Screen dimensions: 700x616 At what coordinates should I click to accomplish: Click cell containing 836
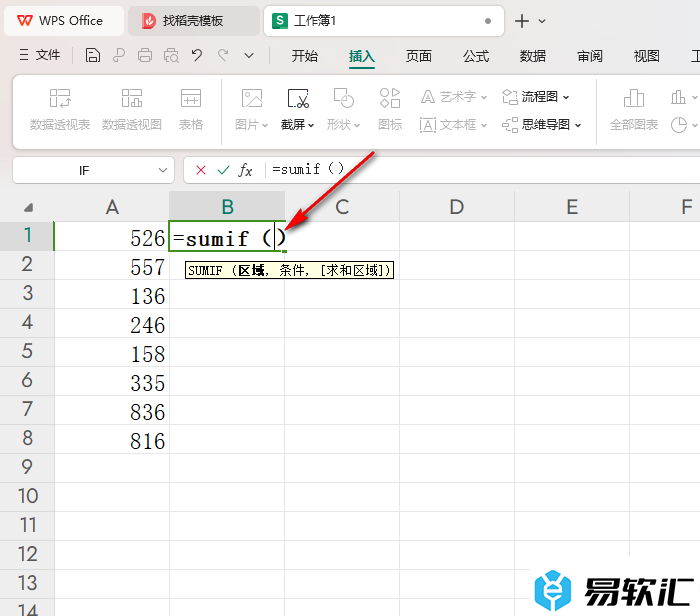[112, 410]
